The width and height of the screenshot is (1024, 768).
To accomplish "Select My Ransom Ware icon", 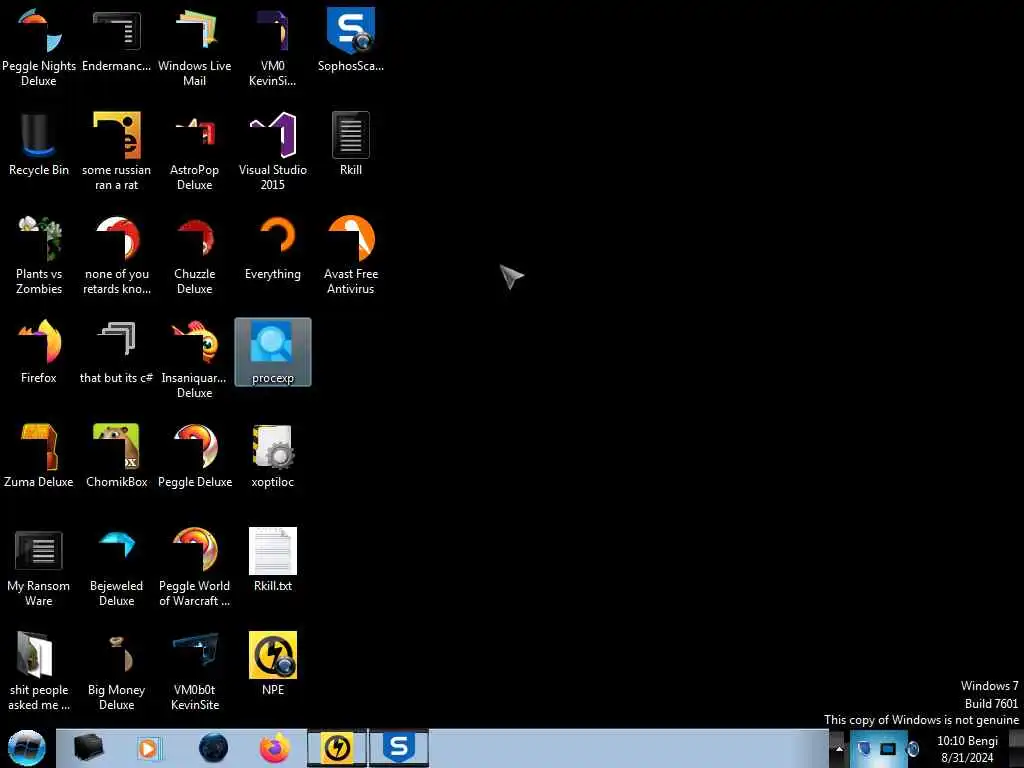I will (x=39, y=567).
